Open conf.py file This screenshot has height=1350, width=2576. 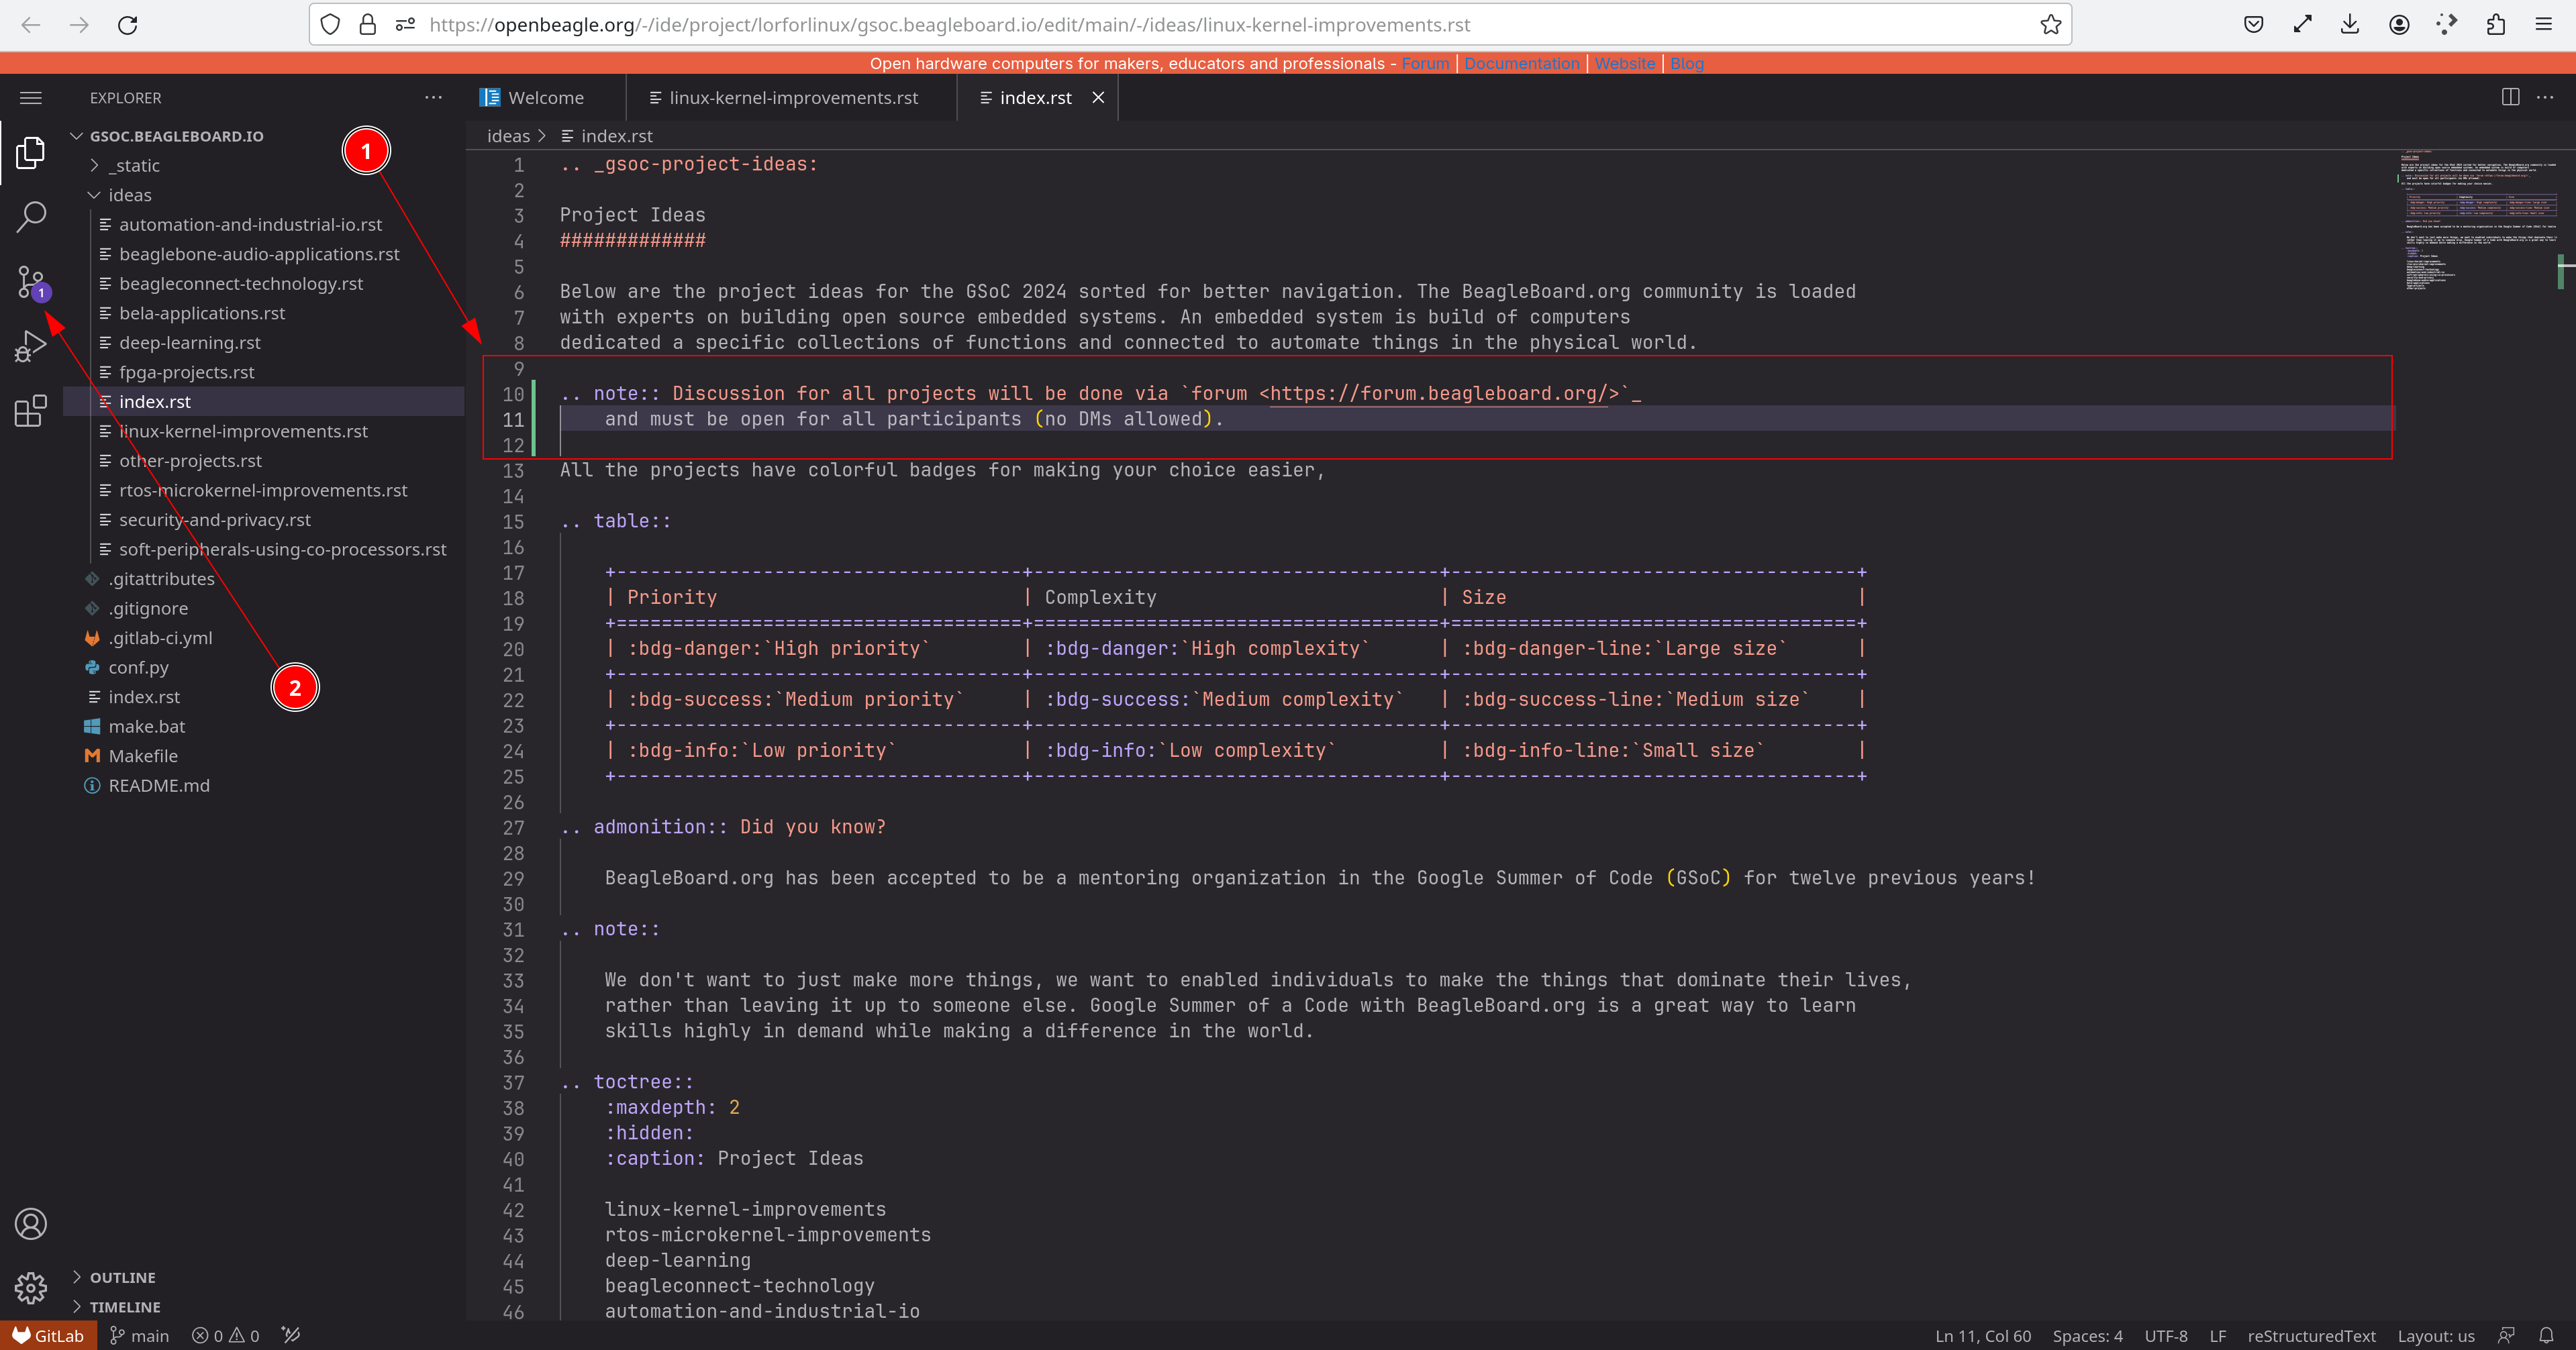tap(138, 667)
